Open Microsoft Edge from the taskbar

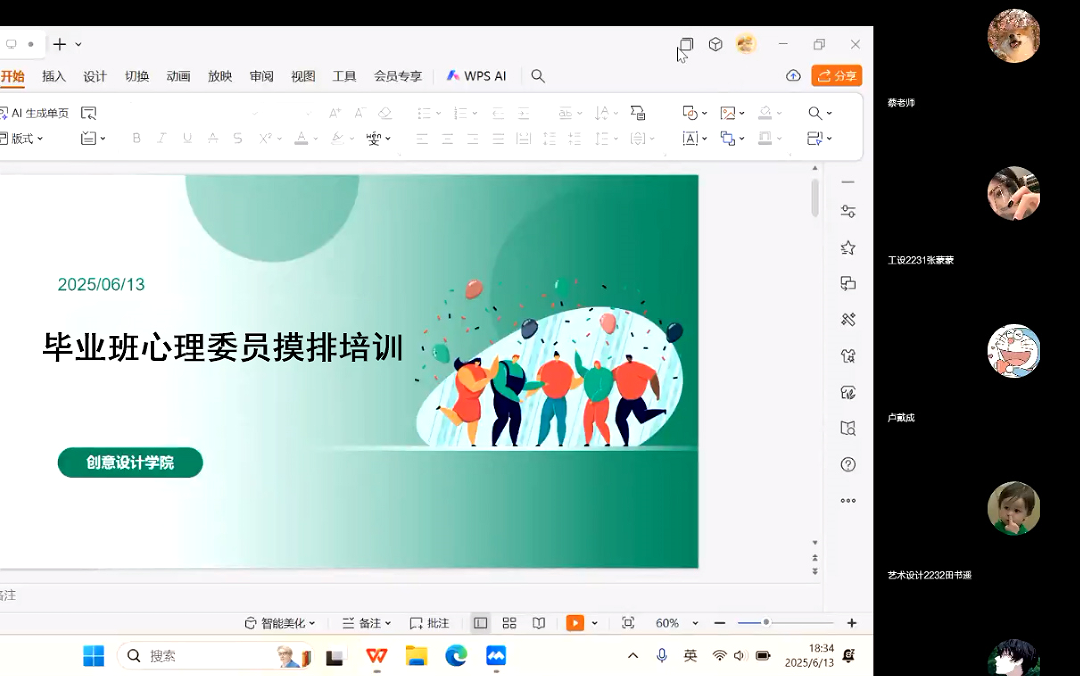coord(456,656)
